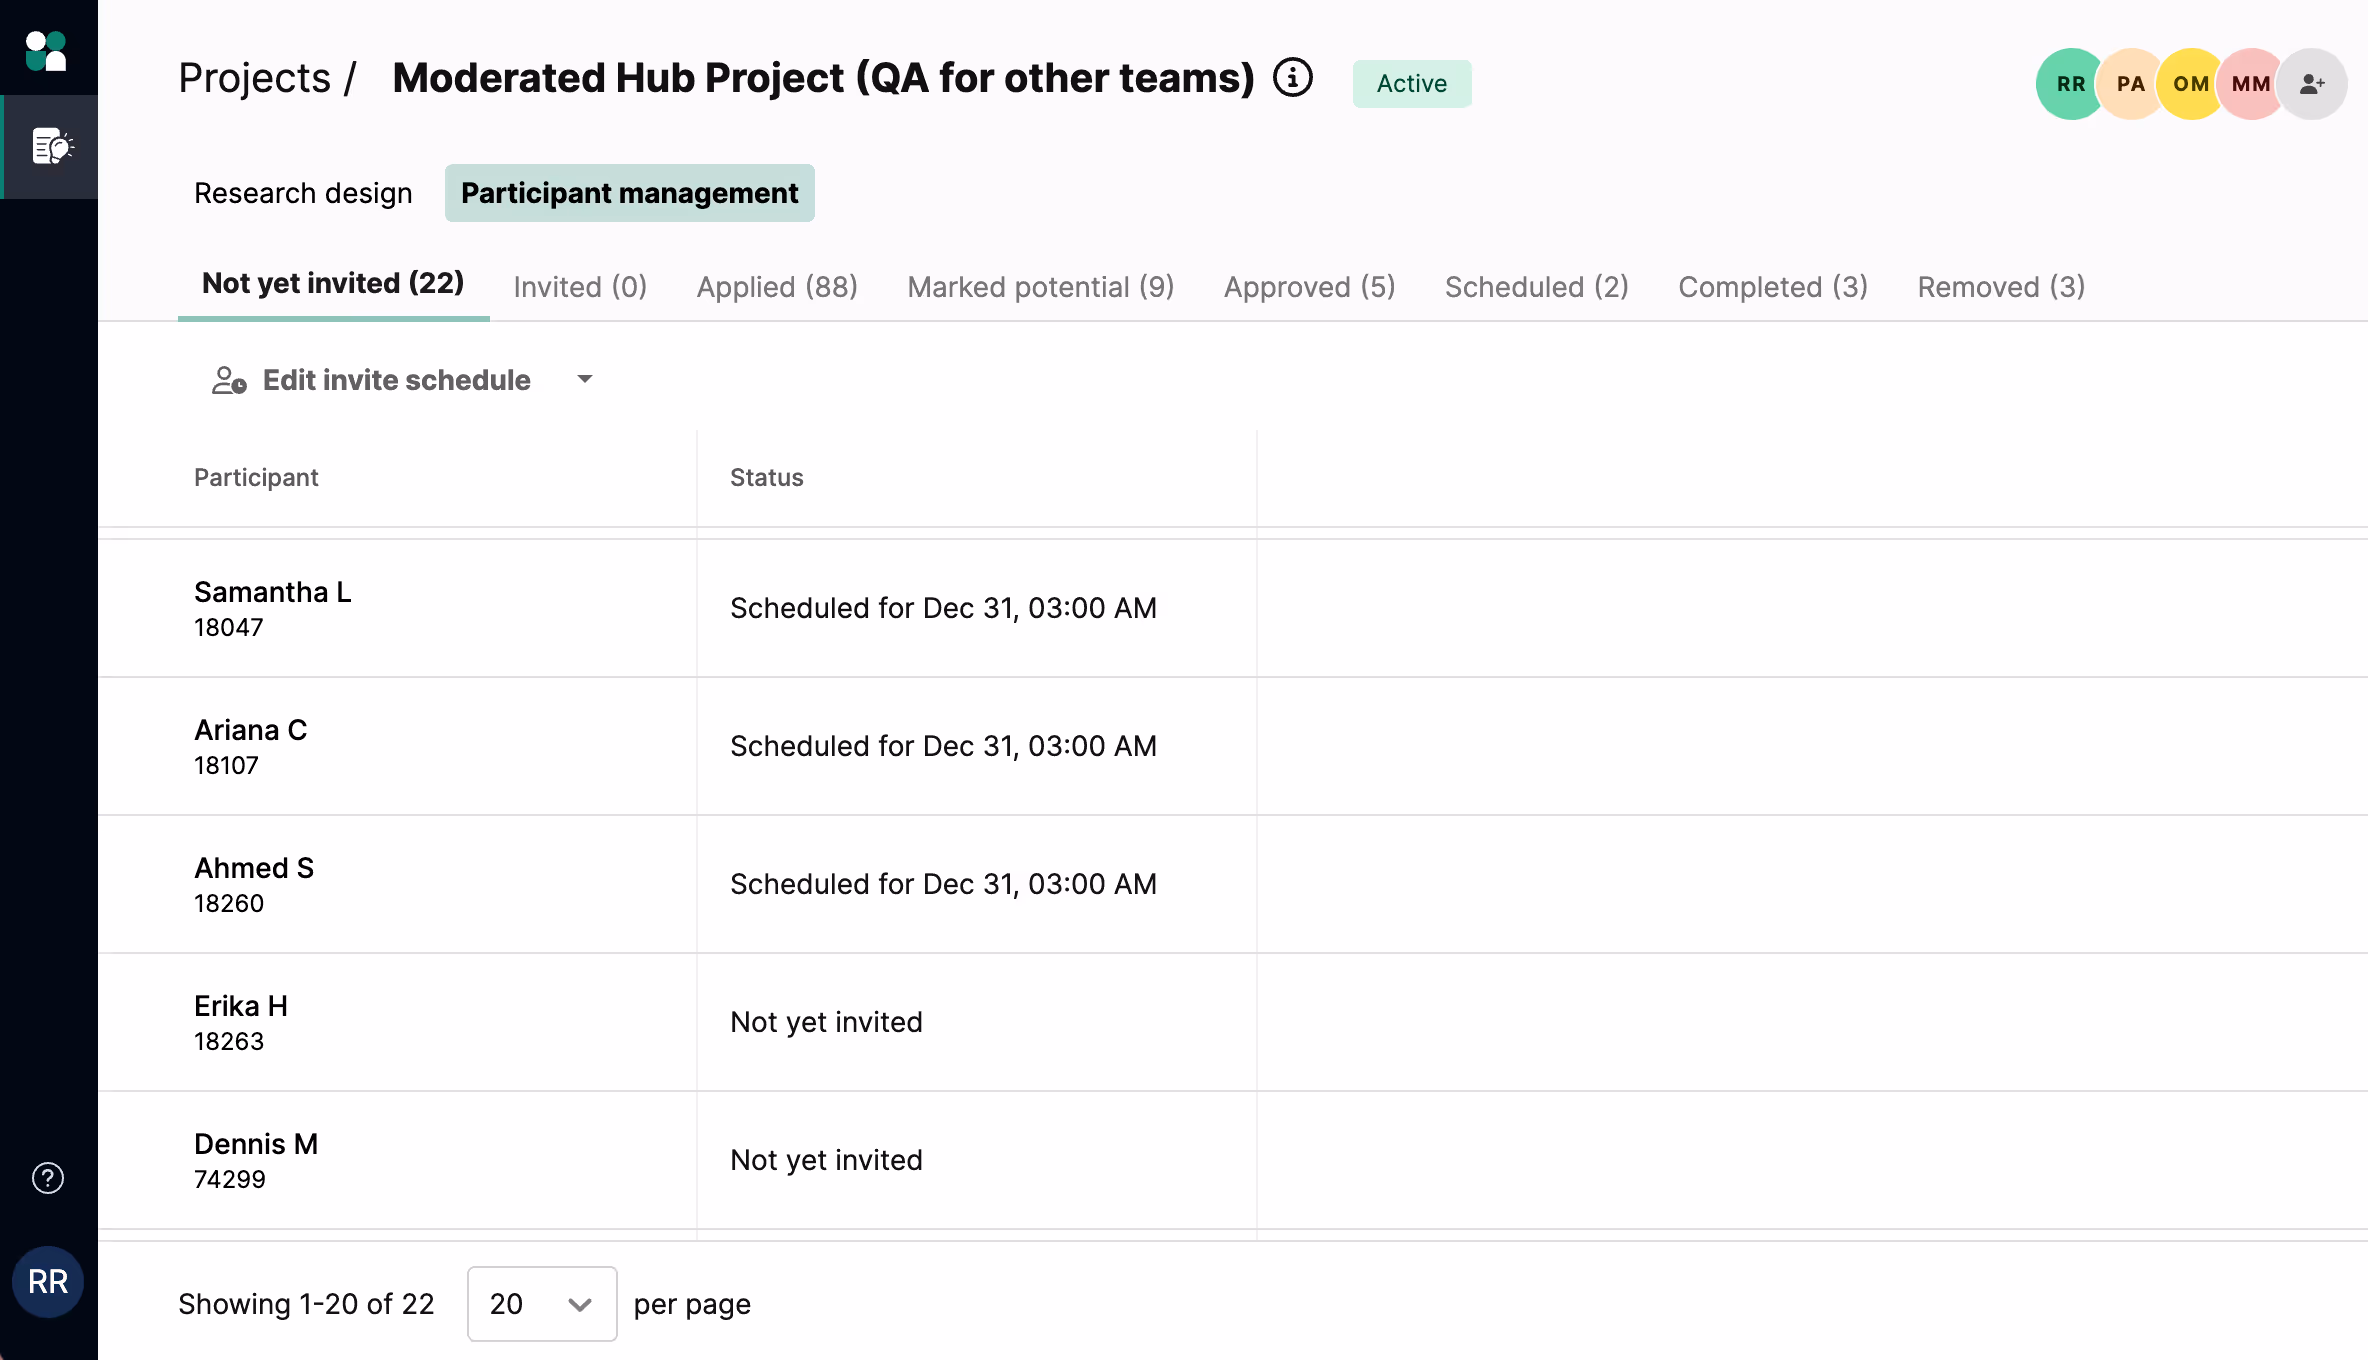Select the Samantha L participant row
This screenshot has width=2368, height=1360.
tap(272, 608)
